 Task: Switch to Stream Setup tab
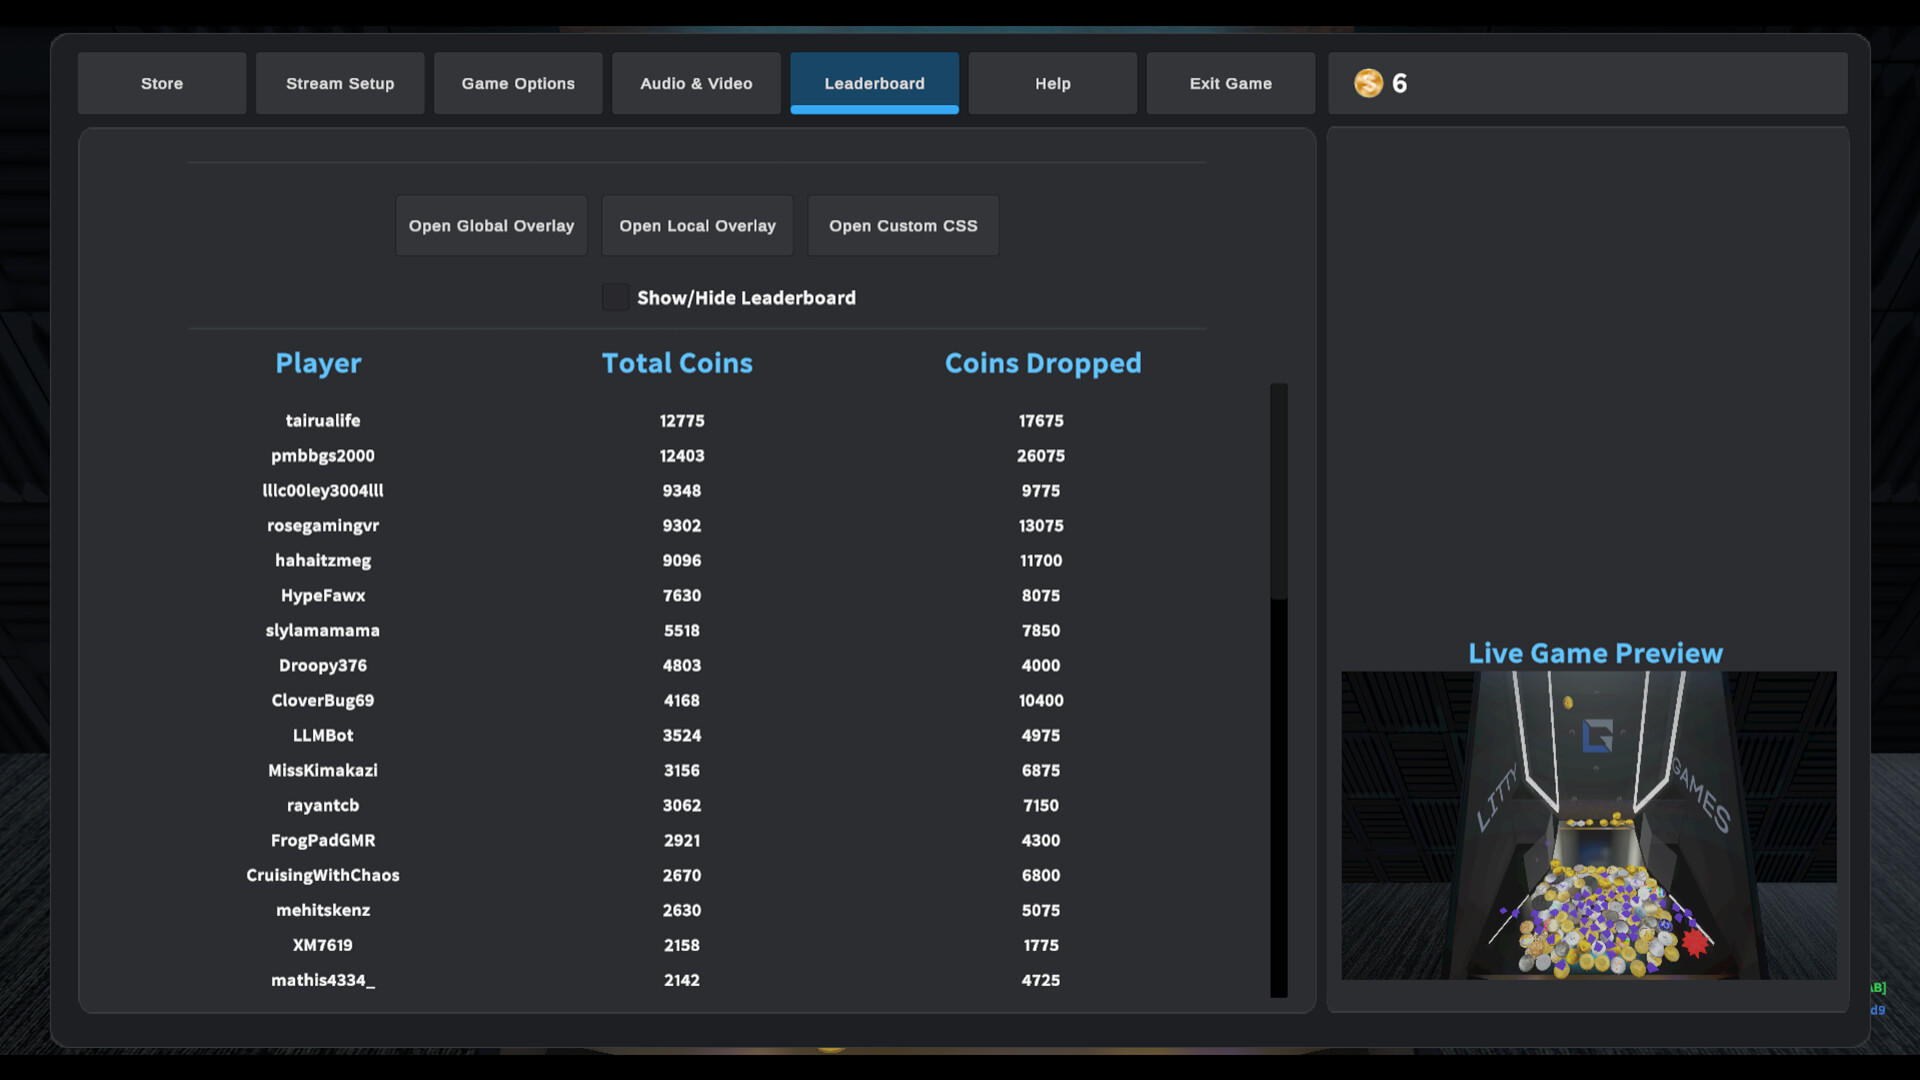pyautogui.click(x=340, y=83)
